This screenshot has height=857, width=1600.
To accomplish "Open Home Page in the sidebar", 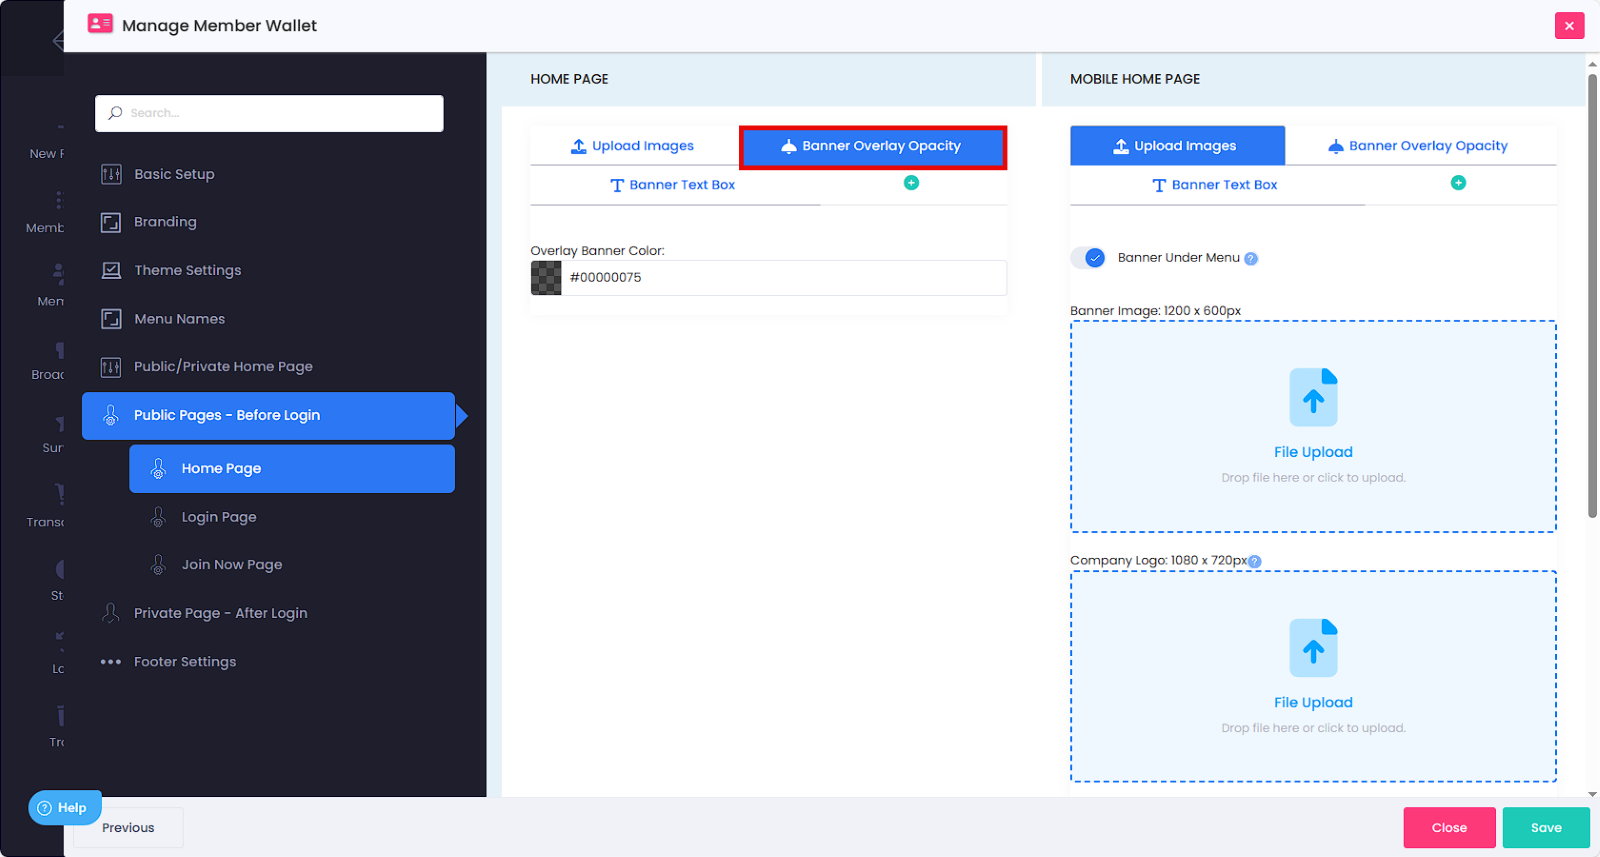I will 292,469.
